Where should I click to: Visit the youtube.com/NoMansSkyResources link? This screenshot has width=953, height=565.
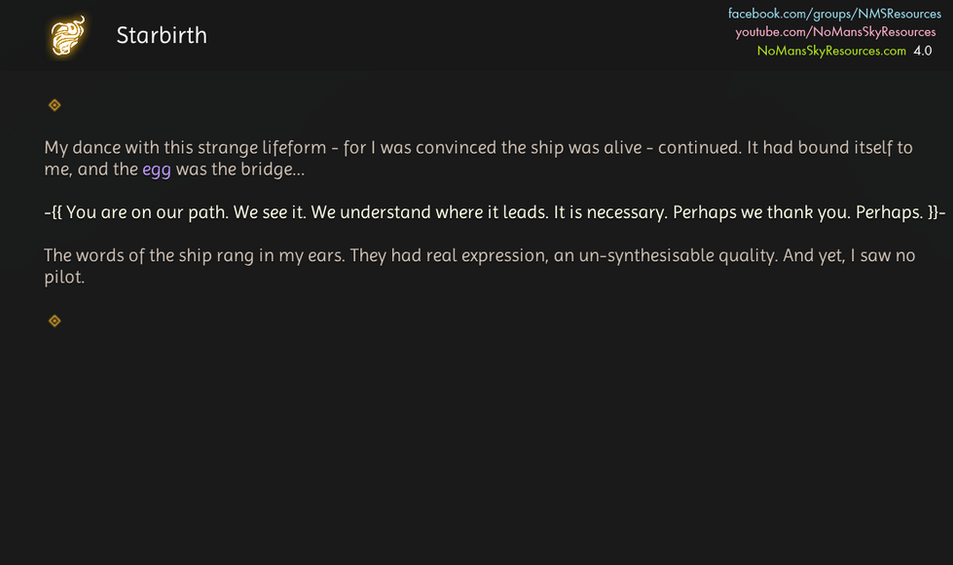click(835, 32)
